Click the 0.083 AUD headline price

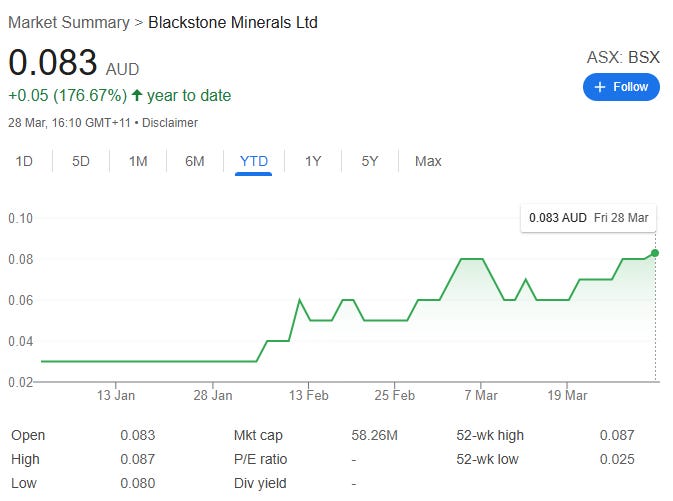[x=74, y=63]
